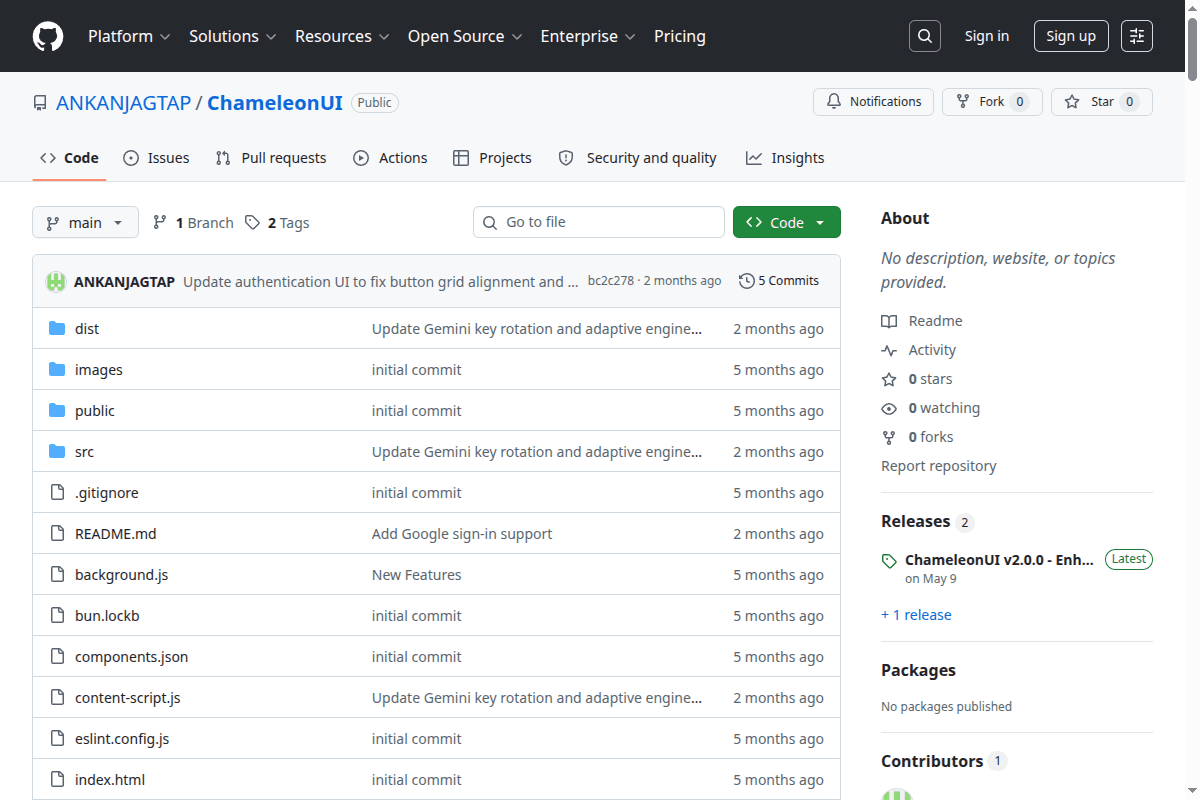This screenshot has width=1200, height=800.
Task: Open the main branch selector dropdown
Action: point(85,223)
